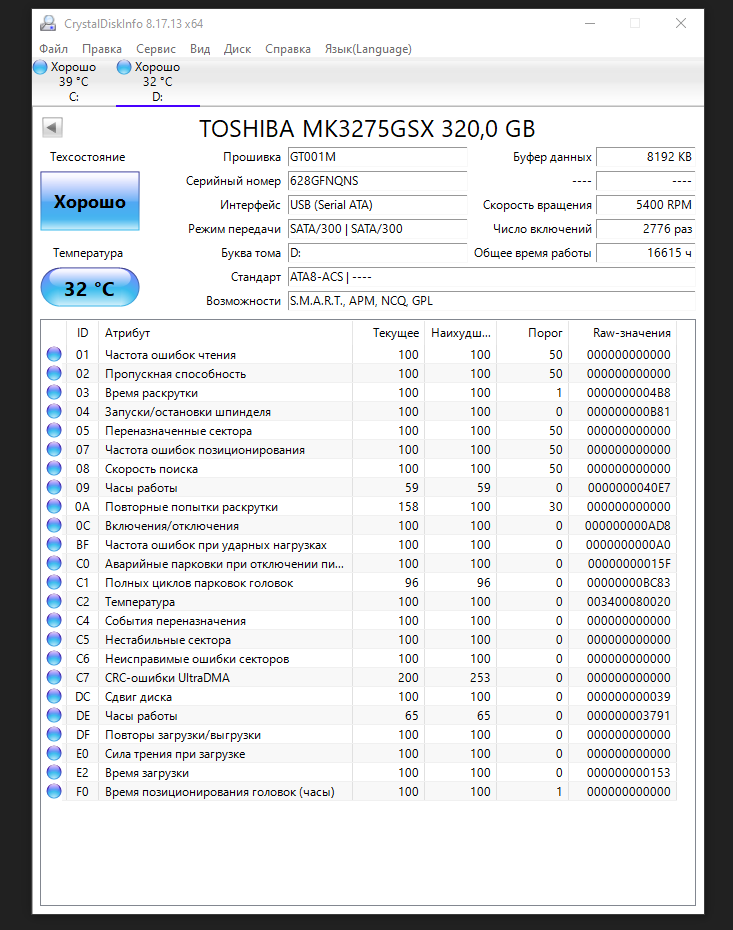Click the rotation speed value 5400 RPM
Viewport: 733px width, 930px height.
click(645, 205)
